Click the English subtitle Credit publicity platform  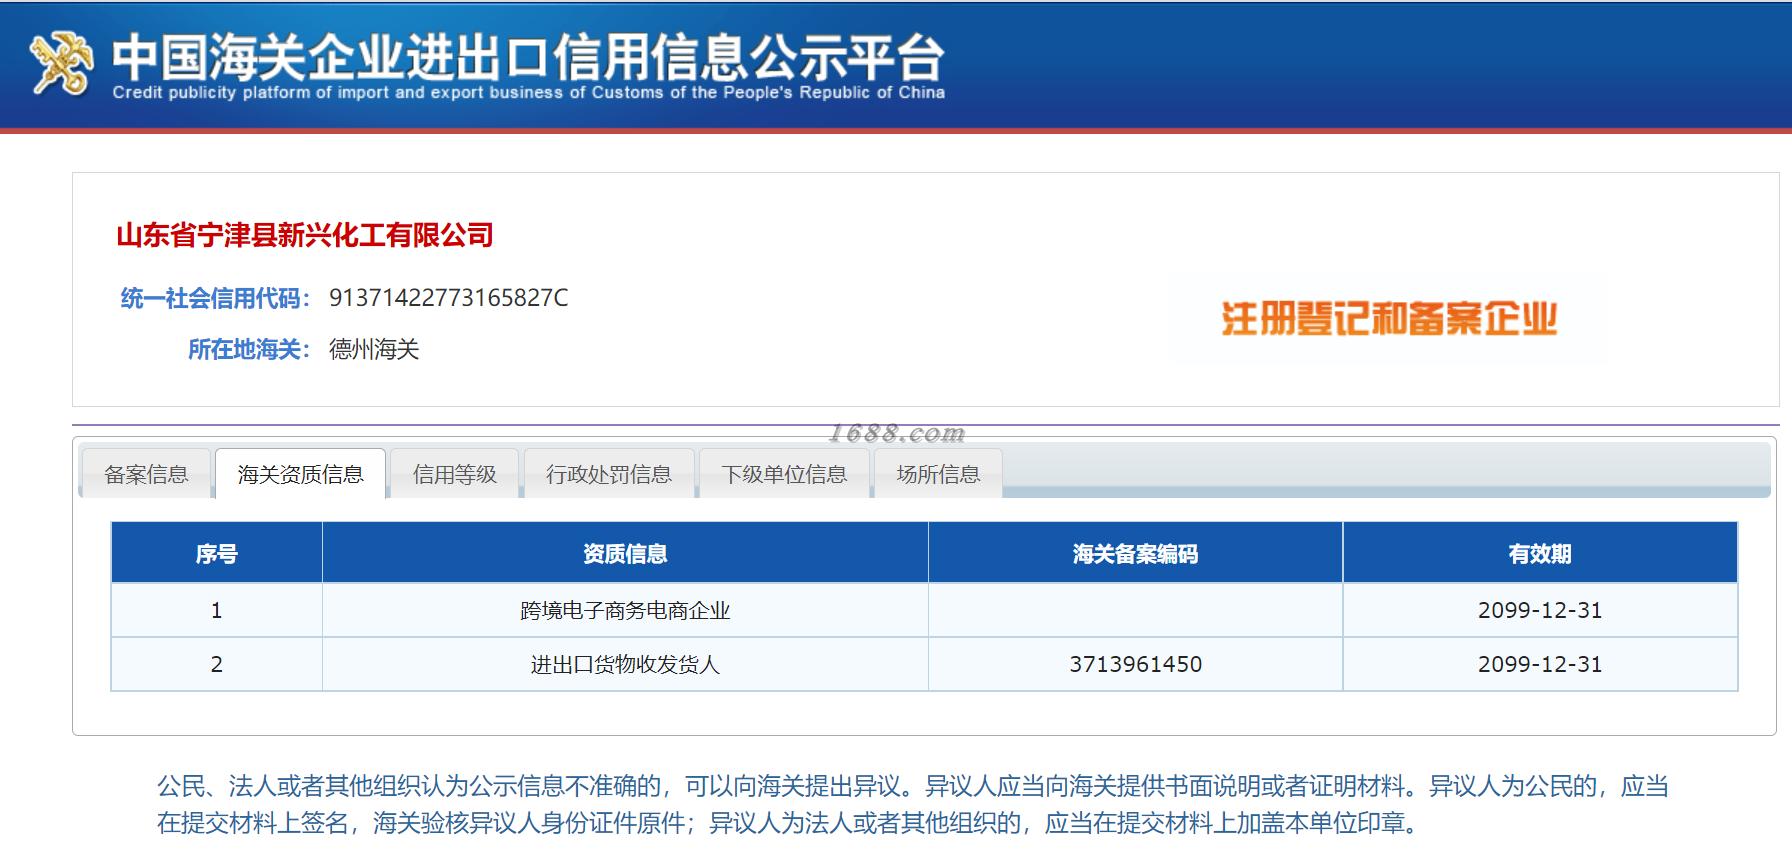pyautogui.click(x=528, y=93)
